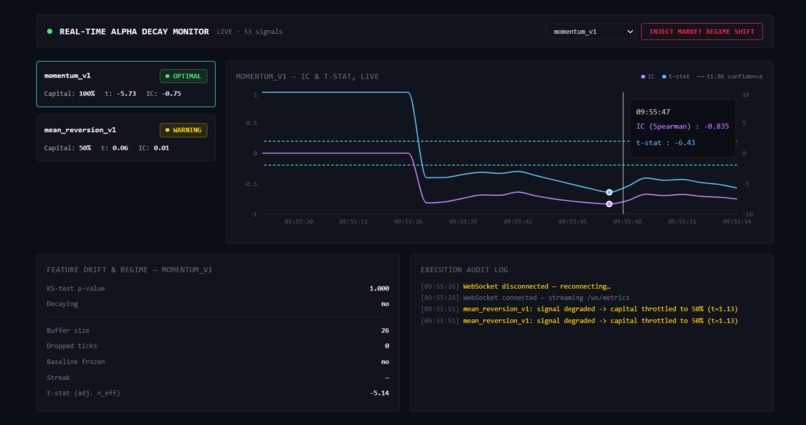Click tooltip t-stat value -6.43
806x425 pixels.
685,142
